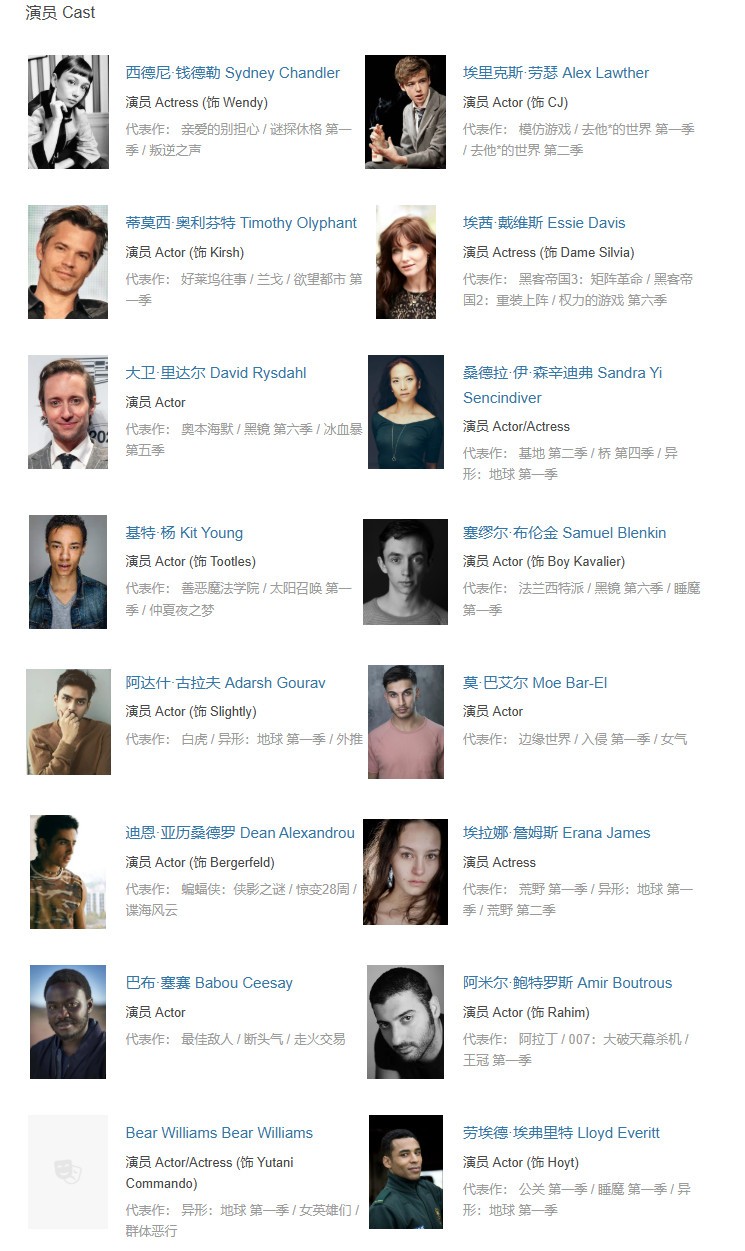The image size is (745, 1251).
Task: Select the Essie Davis name link
Action: tap(544, 223)
